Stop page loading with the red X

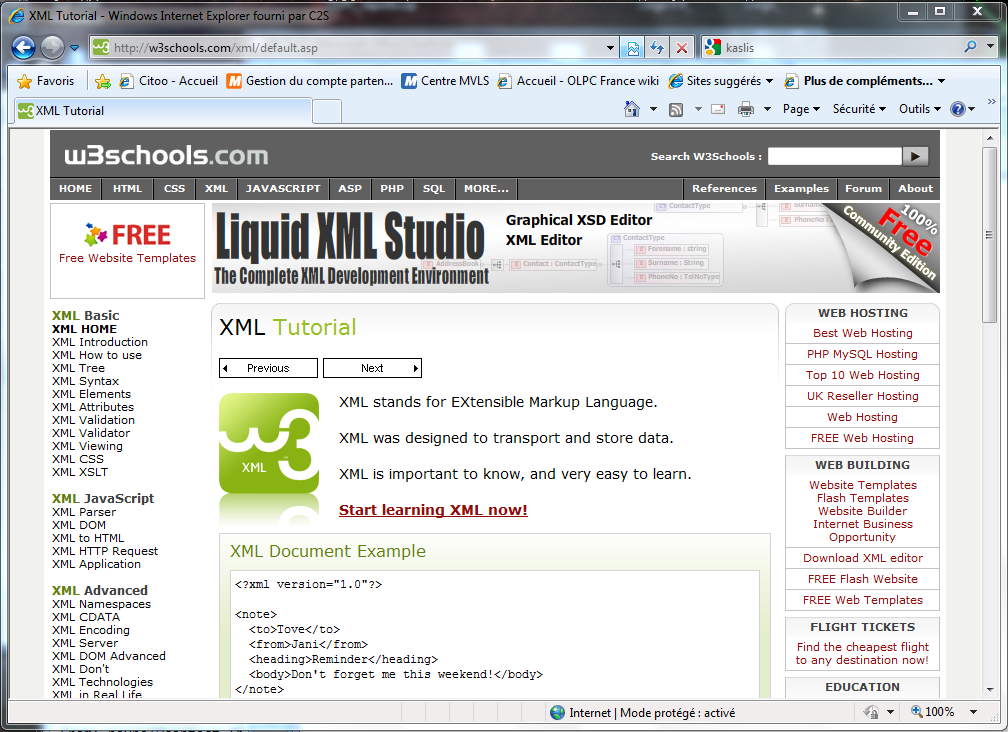pyautogui.click(x=682, y=48)
